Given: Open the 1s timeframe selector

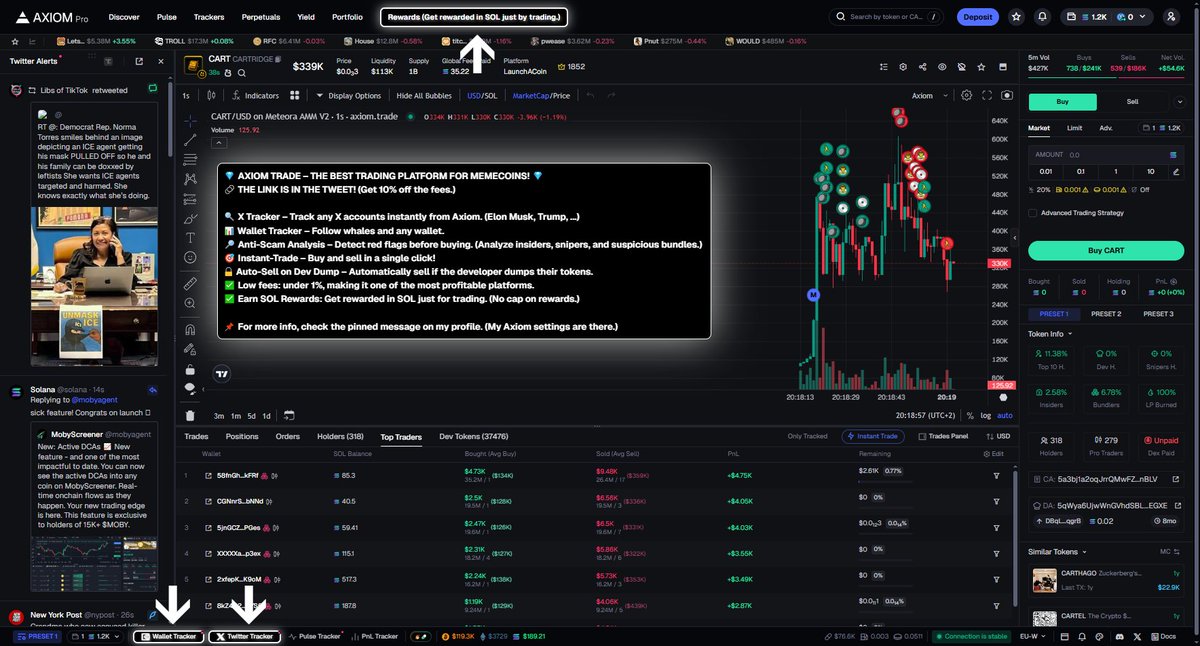Looking at the screenshot, I should point(186,96).
